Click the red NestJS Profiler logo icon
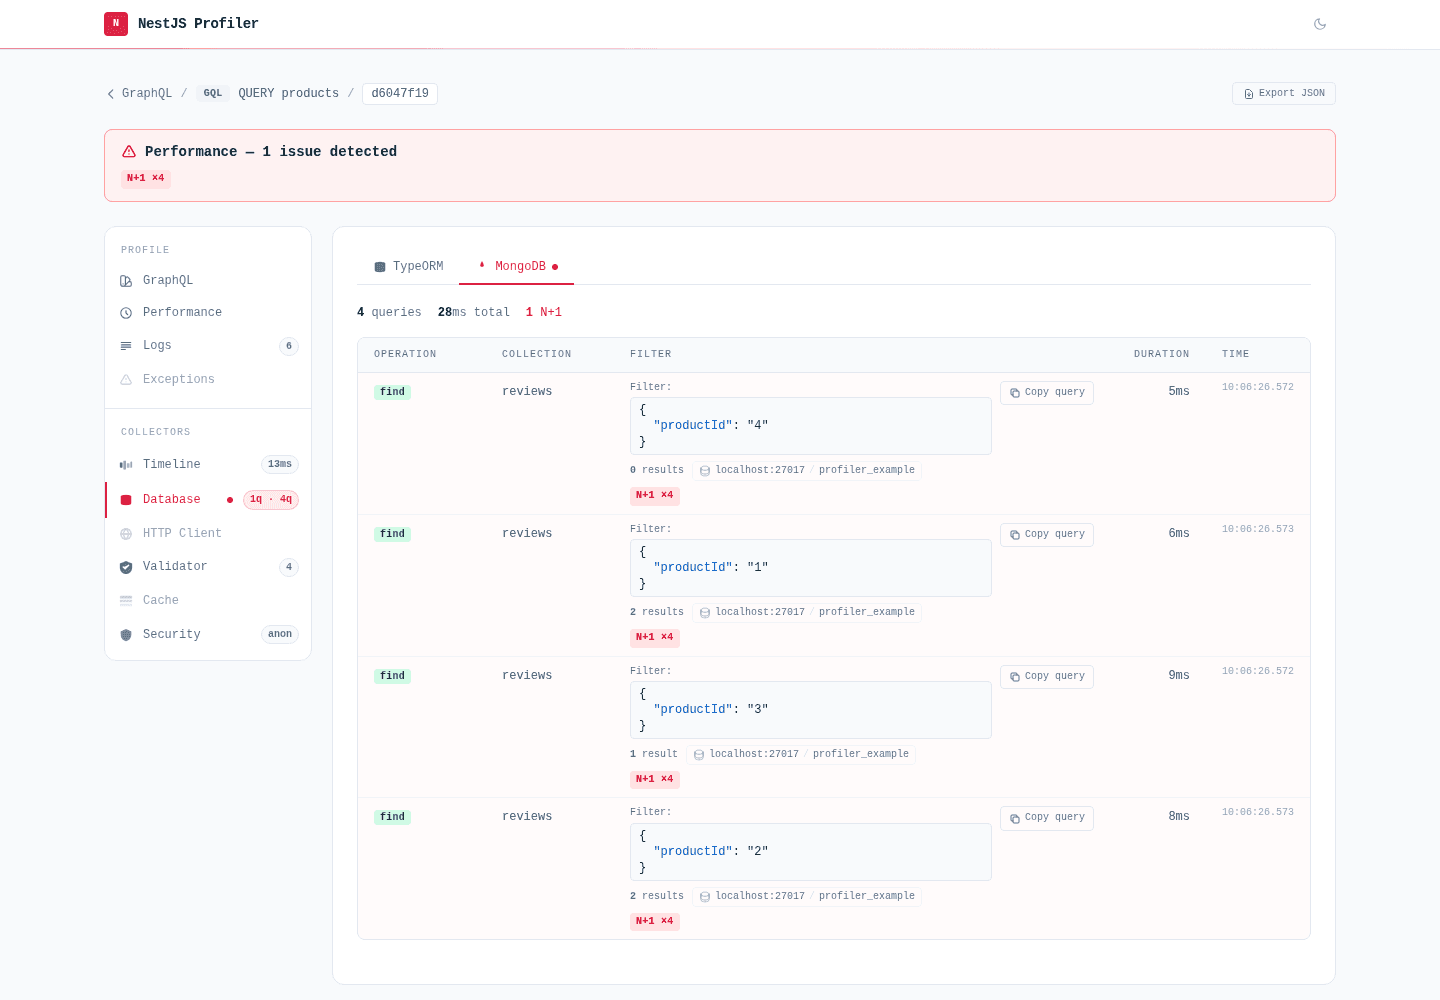 coord(116,23)
